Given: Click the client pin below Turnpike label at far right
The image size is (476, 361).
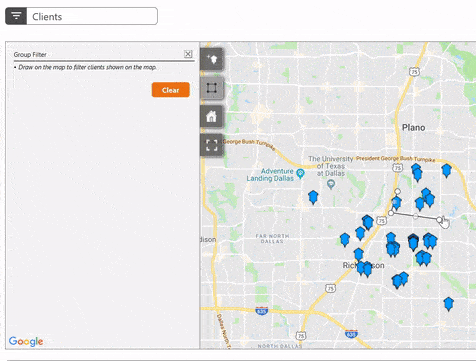Looking at the screenshot, I should [446, 170].
